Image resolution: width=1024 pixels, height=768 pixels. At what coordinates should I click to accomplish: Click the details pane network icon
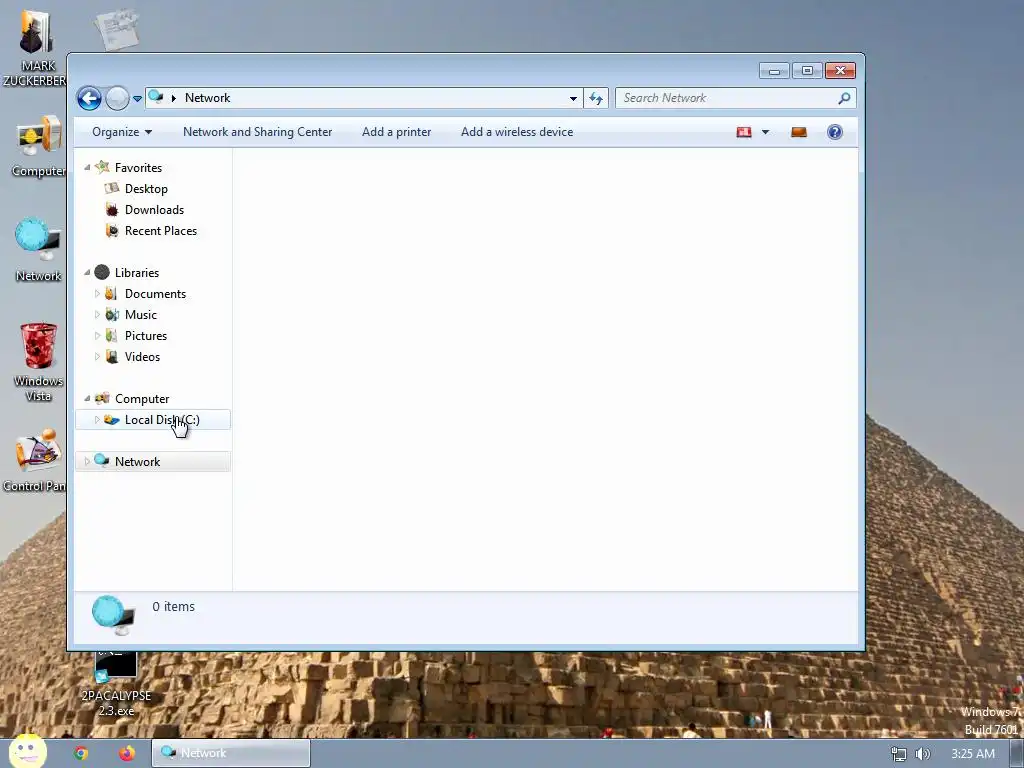coord(113,615)
